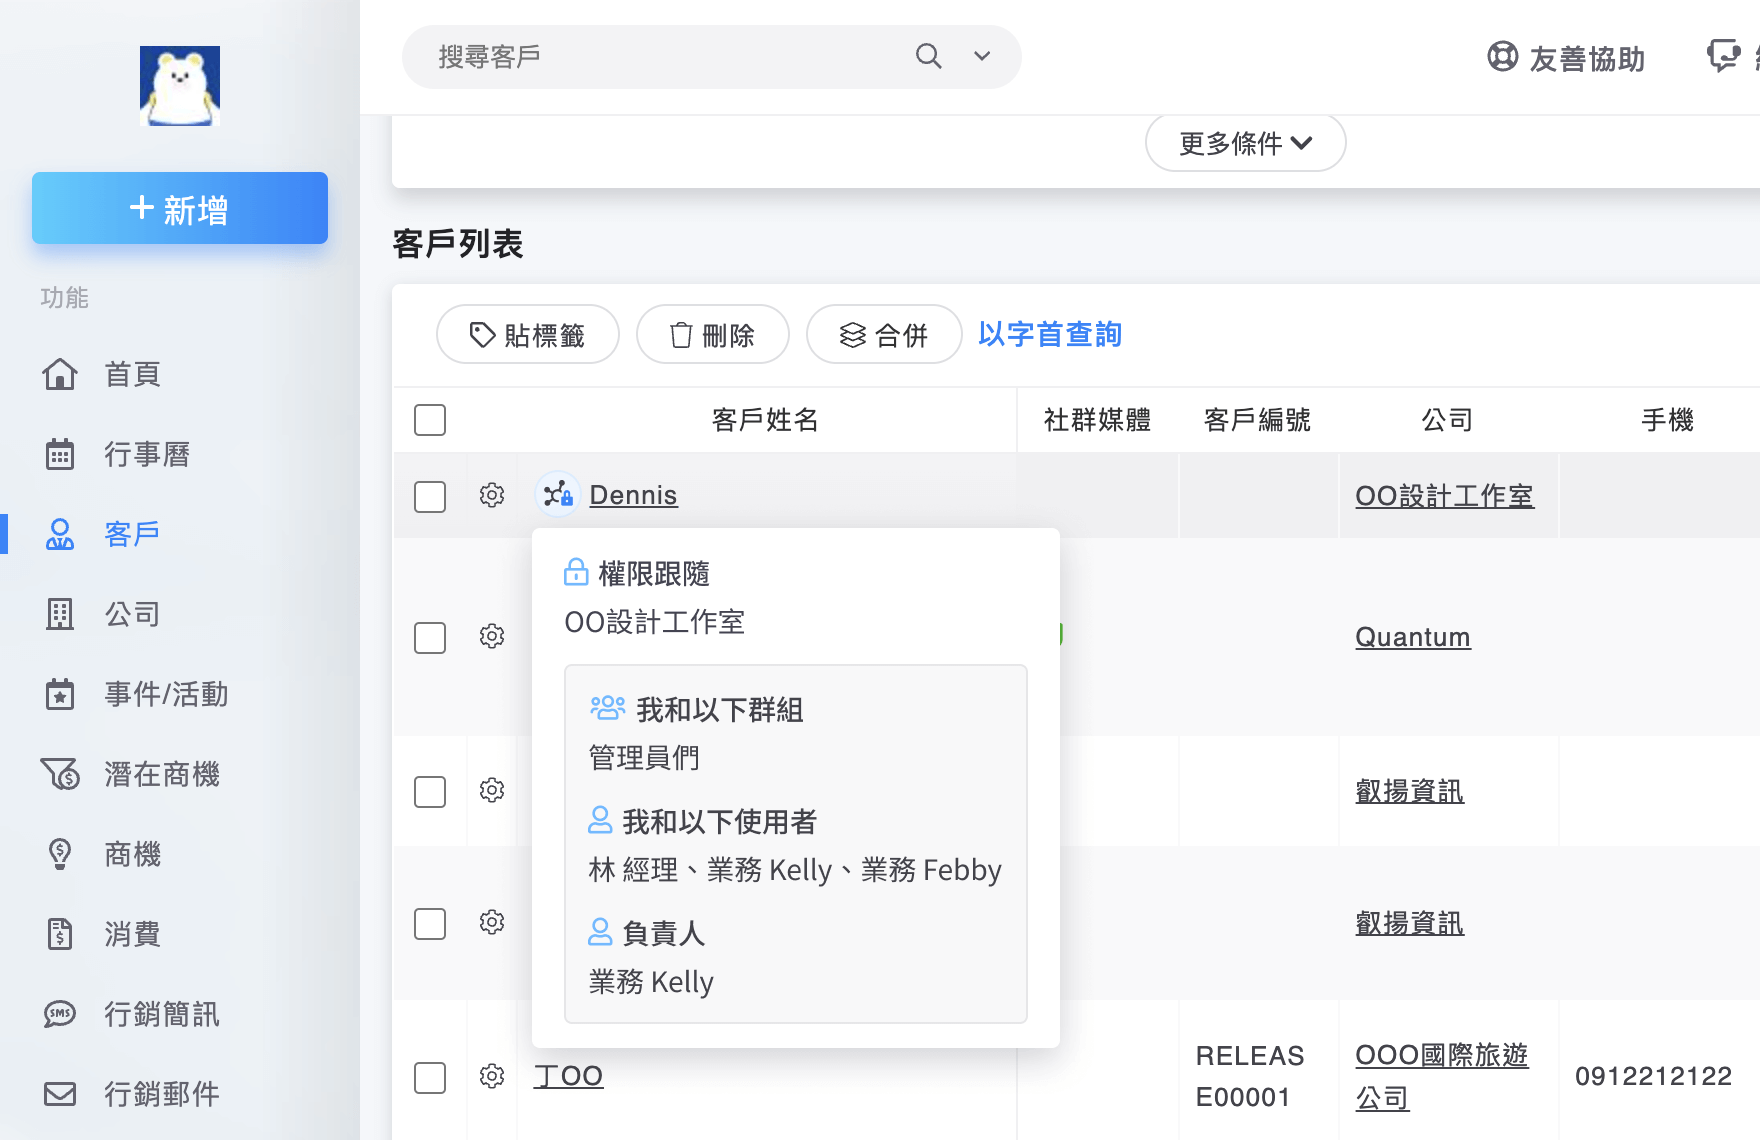Click the permission lock icon next to Dennis

(x=557, y=494)
